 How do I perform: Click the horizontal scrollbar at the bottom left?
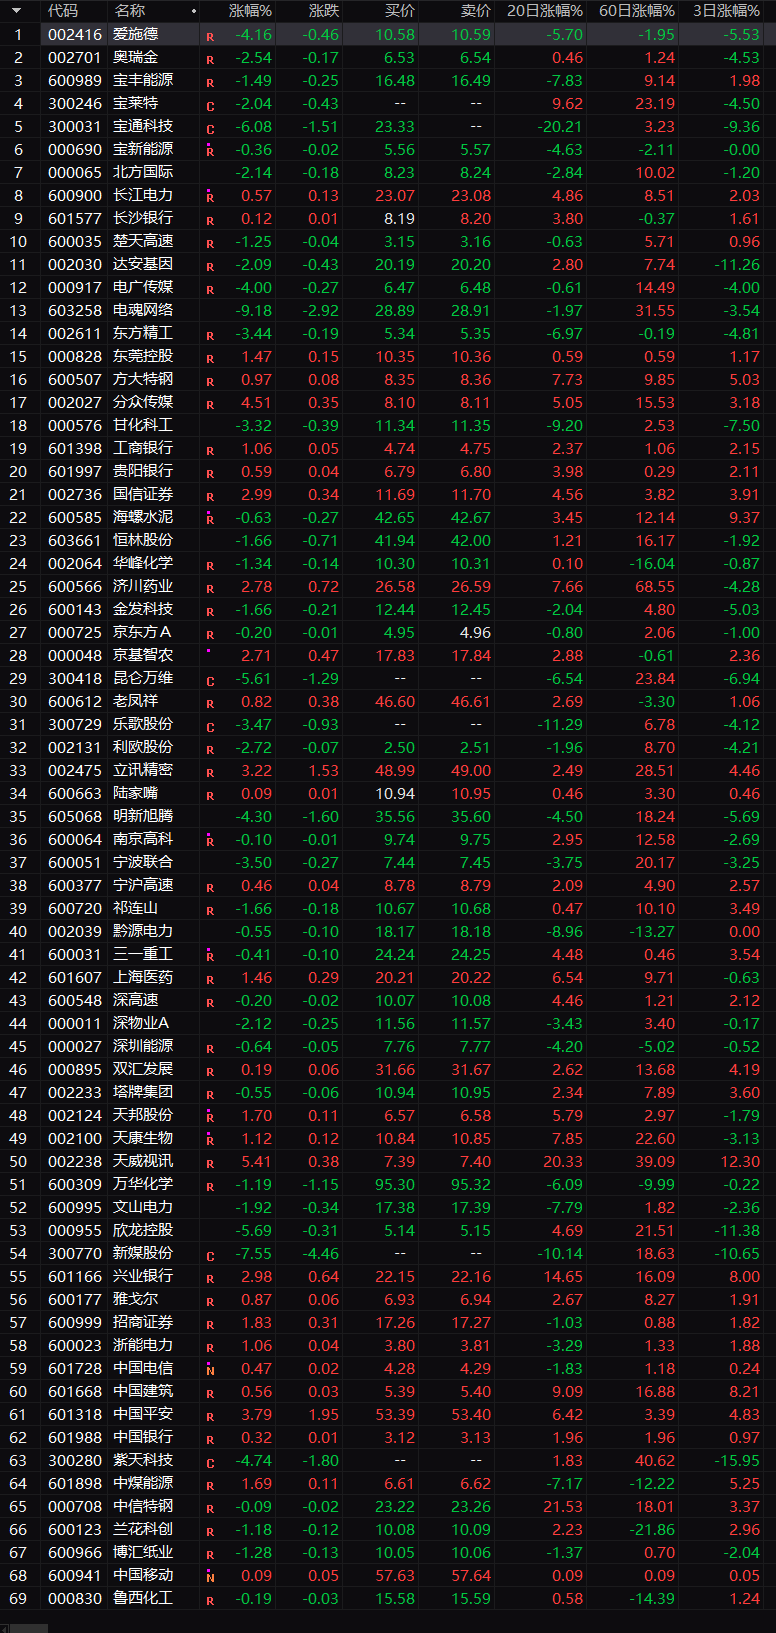pyautogui.click(x=24, y=1627)
